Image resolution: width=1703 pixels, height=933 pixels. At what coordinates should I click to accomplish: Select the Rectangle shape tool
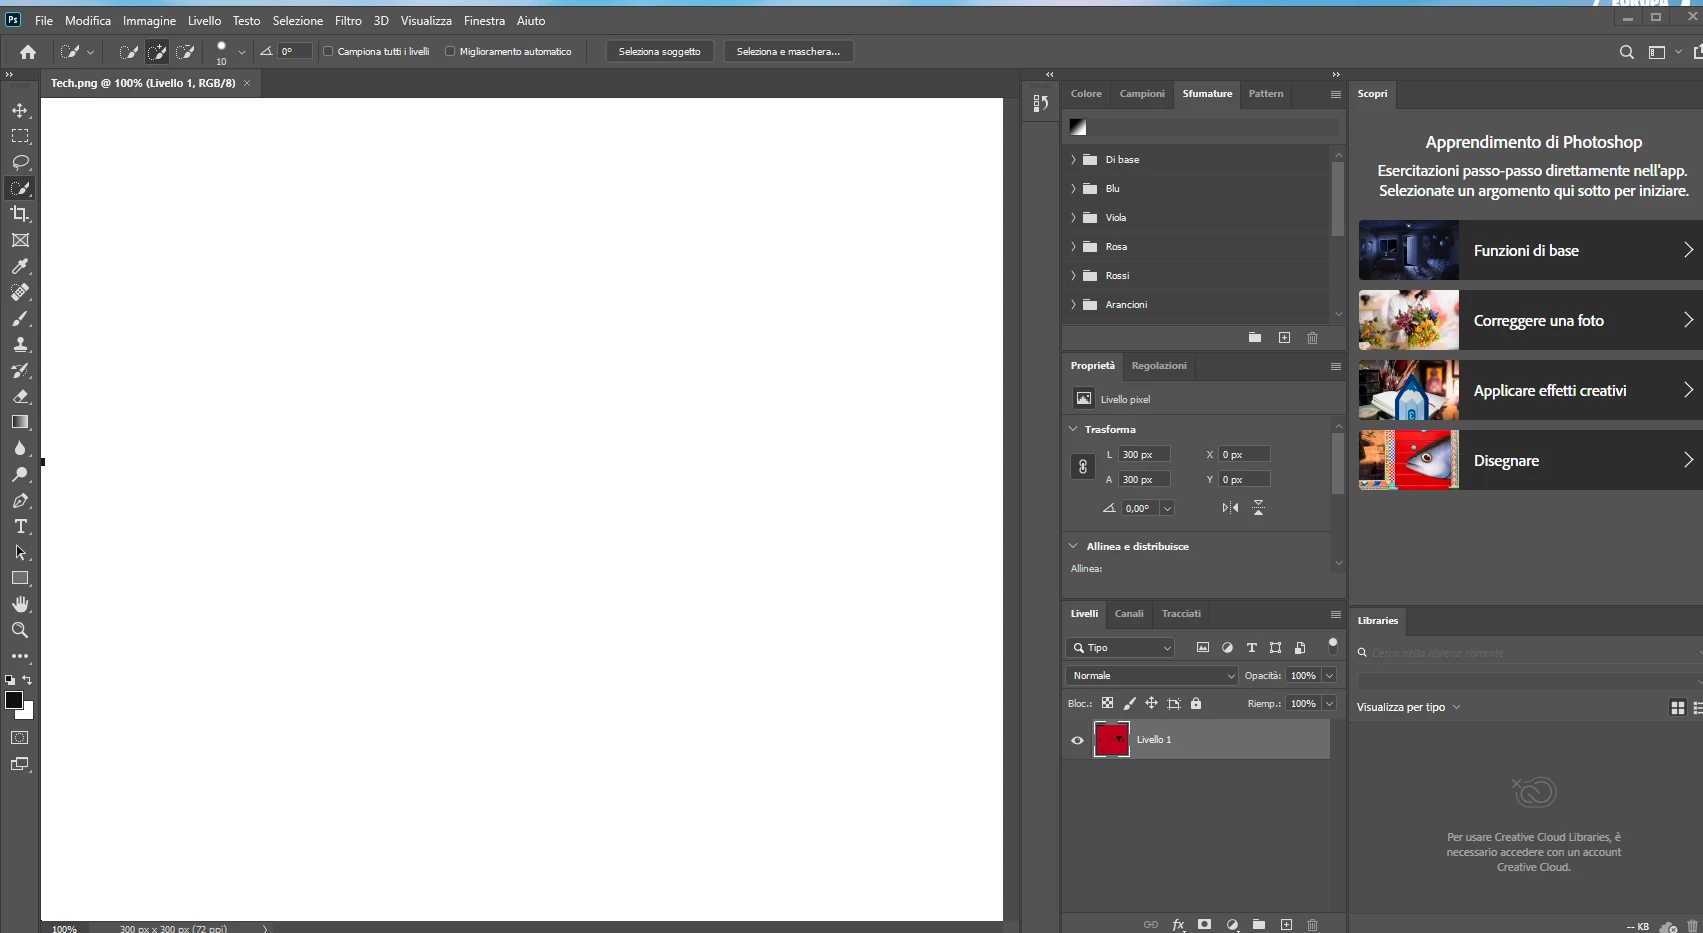coord(20,578)
